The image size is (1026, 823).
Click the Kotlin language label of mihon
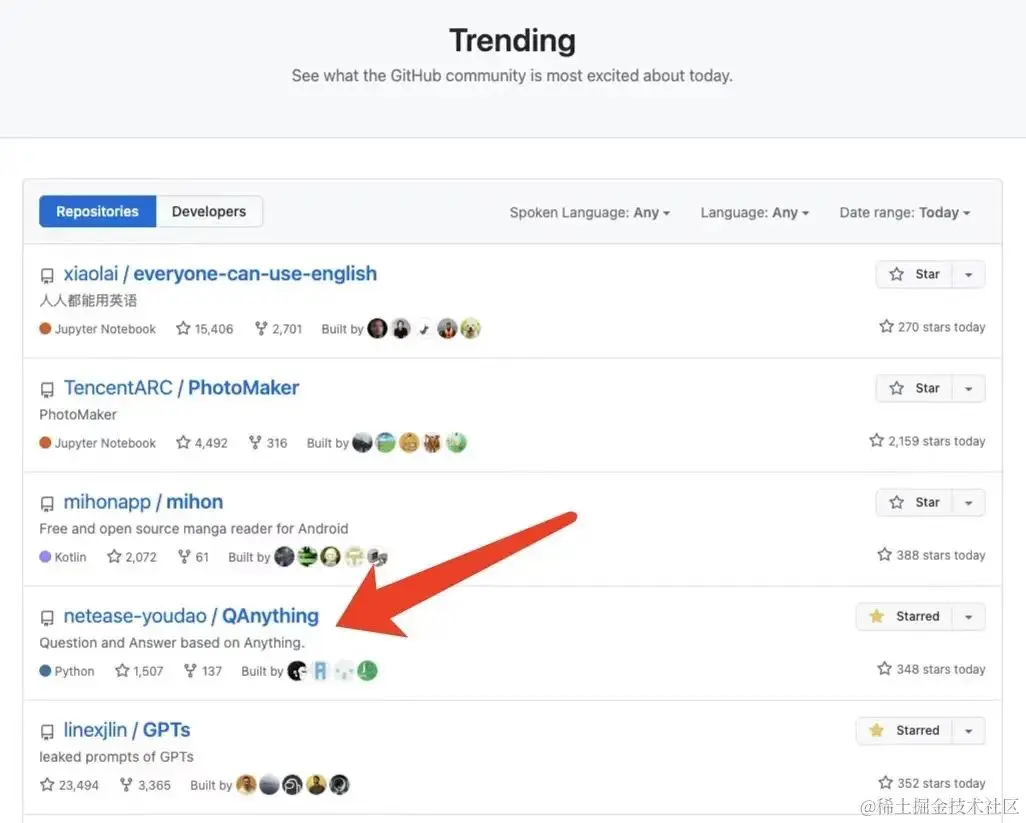tap(63, 557)
